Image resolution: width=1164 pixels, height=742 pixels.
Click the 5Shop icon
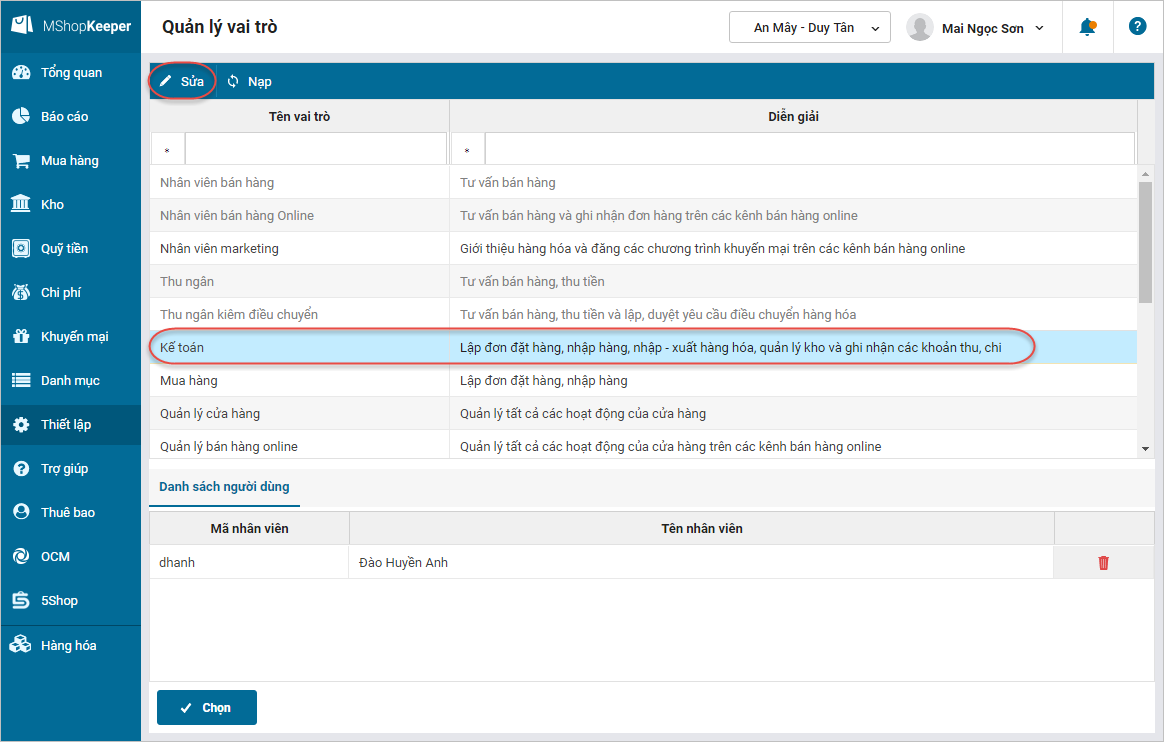[22, 600]
